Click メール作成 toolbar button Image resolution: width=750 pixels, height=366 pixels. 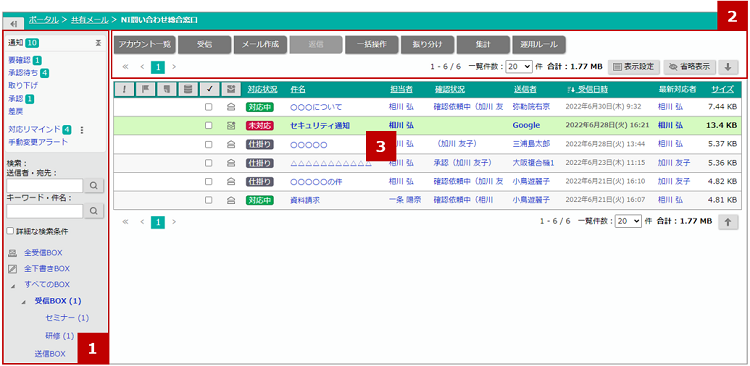[260, 45]
